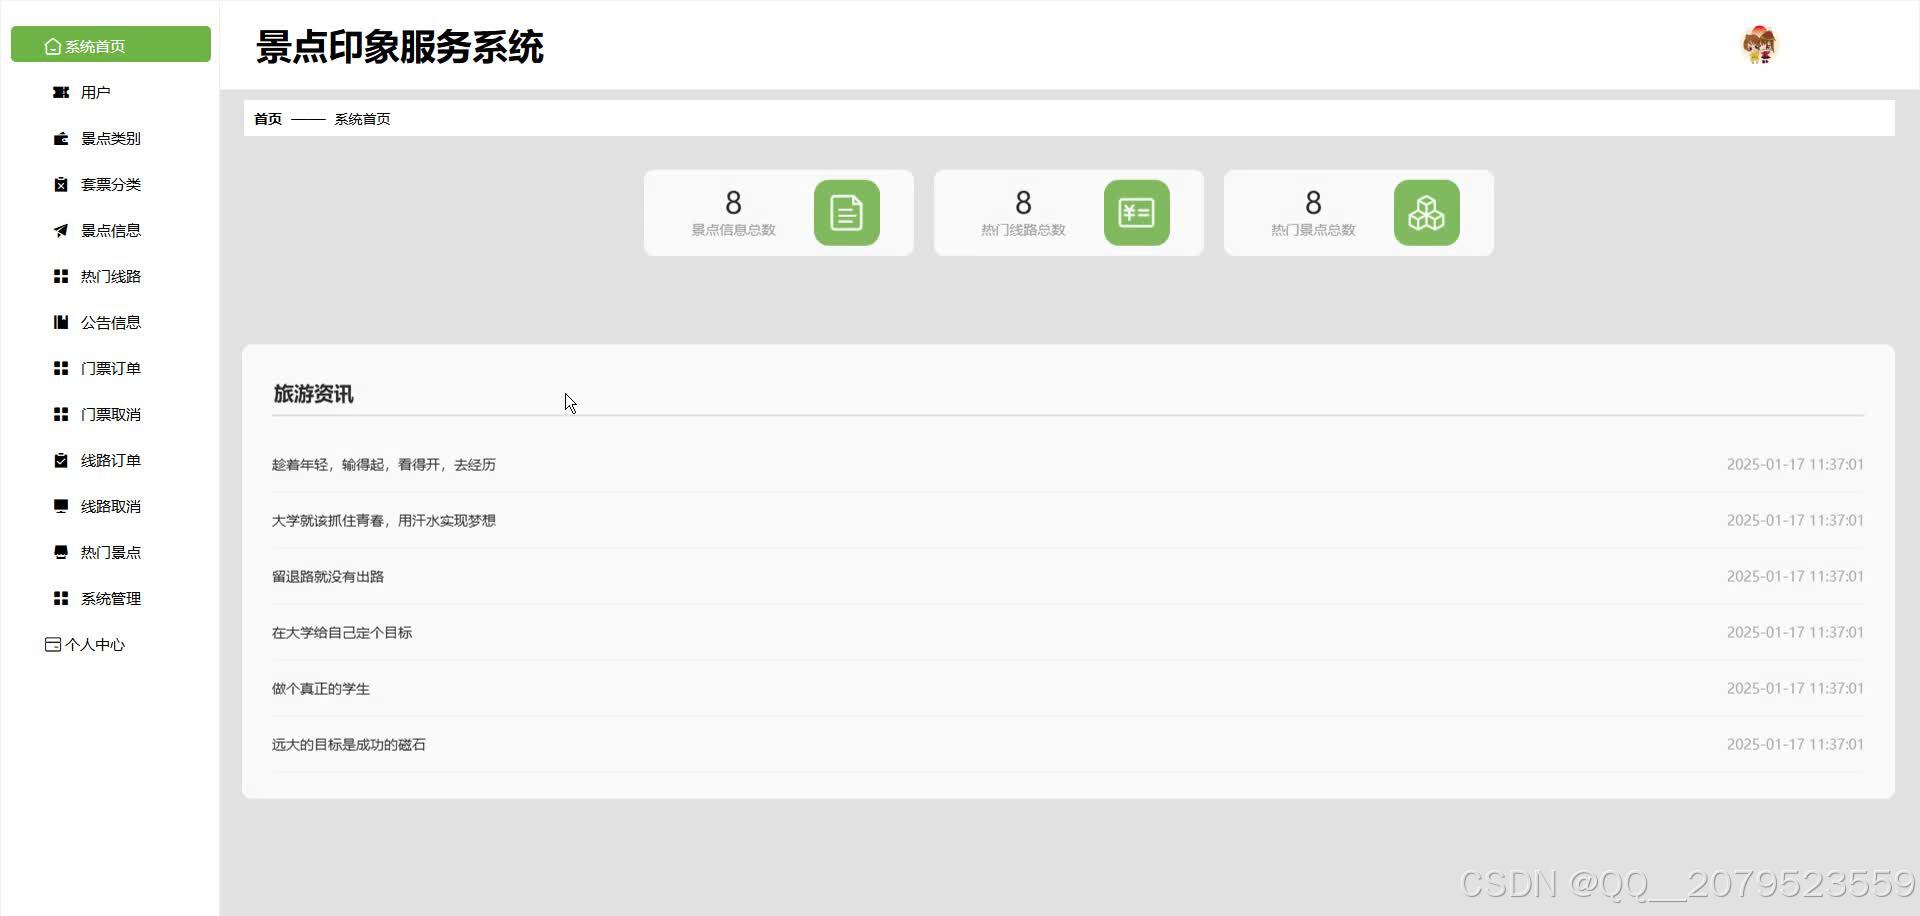Image resolution: width=1920 pixels, height=916 pixels.
Task: Click the grid icon beside 热门线路
Action: pos(61,276)
